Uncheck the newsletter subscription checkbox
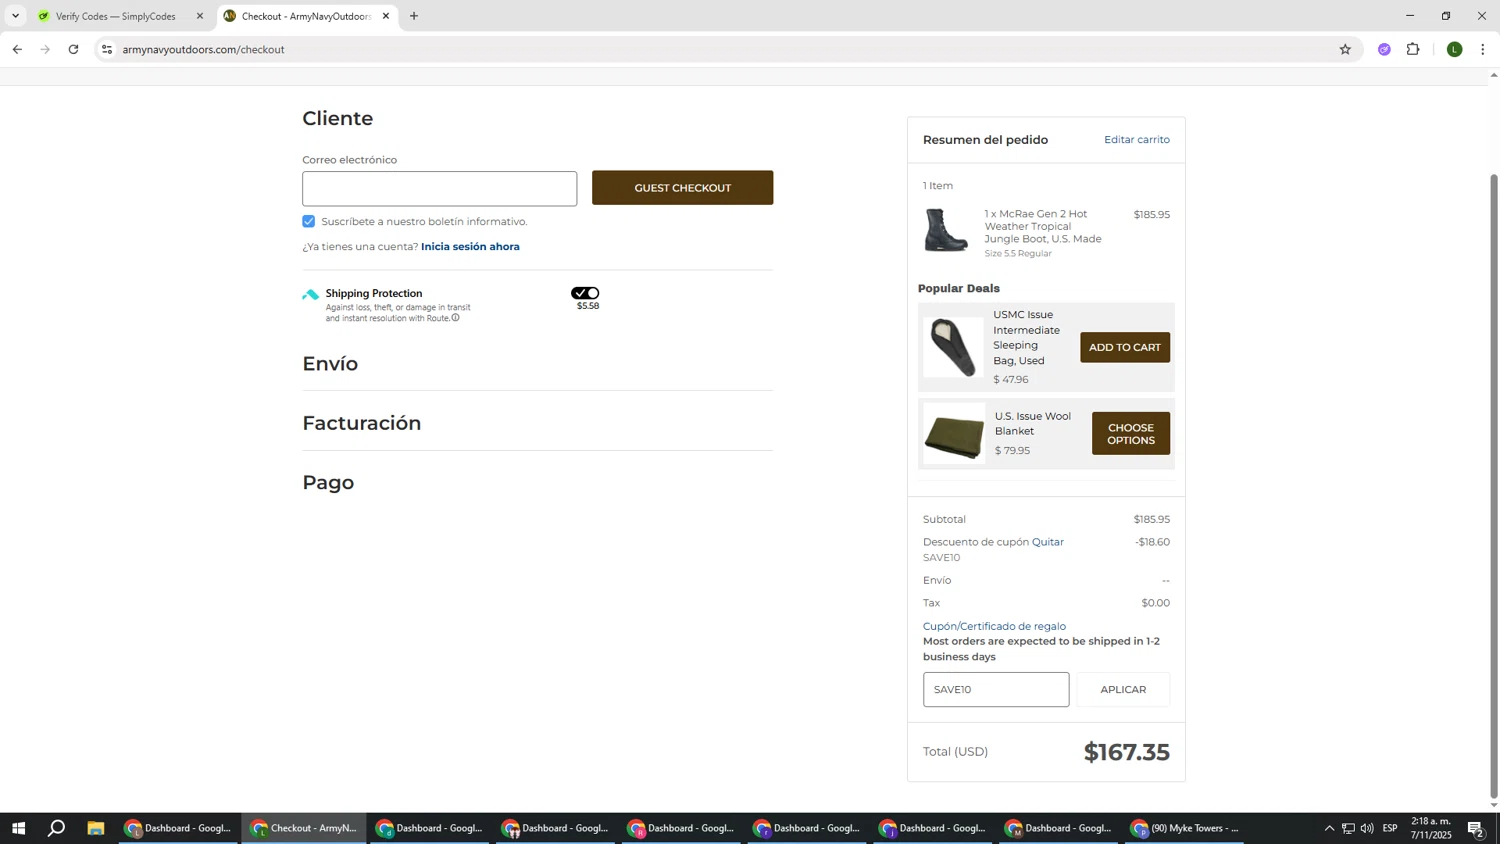Viewport: 1500px width, 844px height. [x=309, y=221]
